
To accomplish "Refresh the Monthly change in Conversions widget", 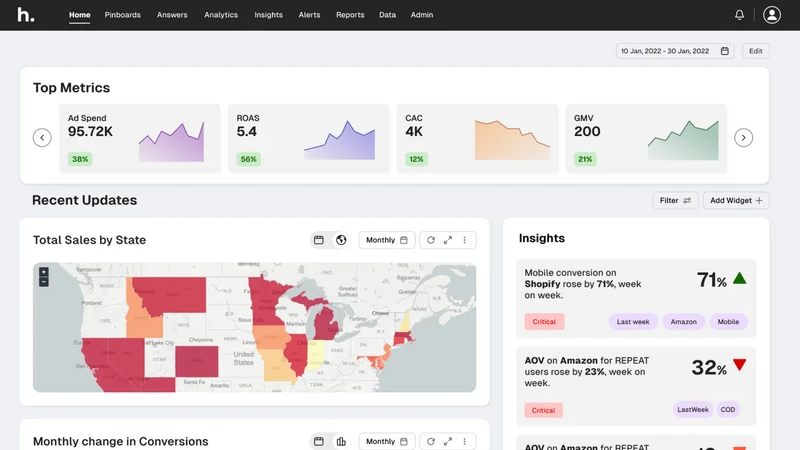I will click(x=431, y=441).
